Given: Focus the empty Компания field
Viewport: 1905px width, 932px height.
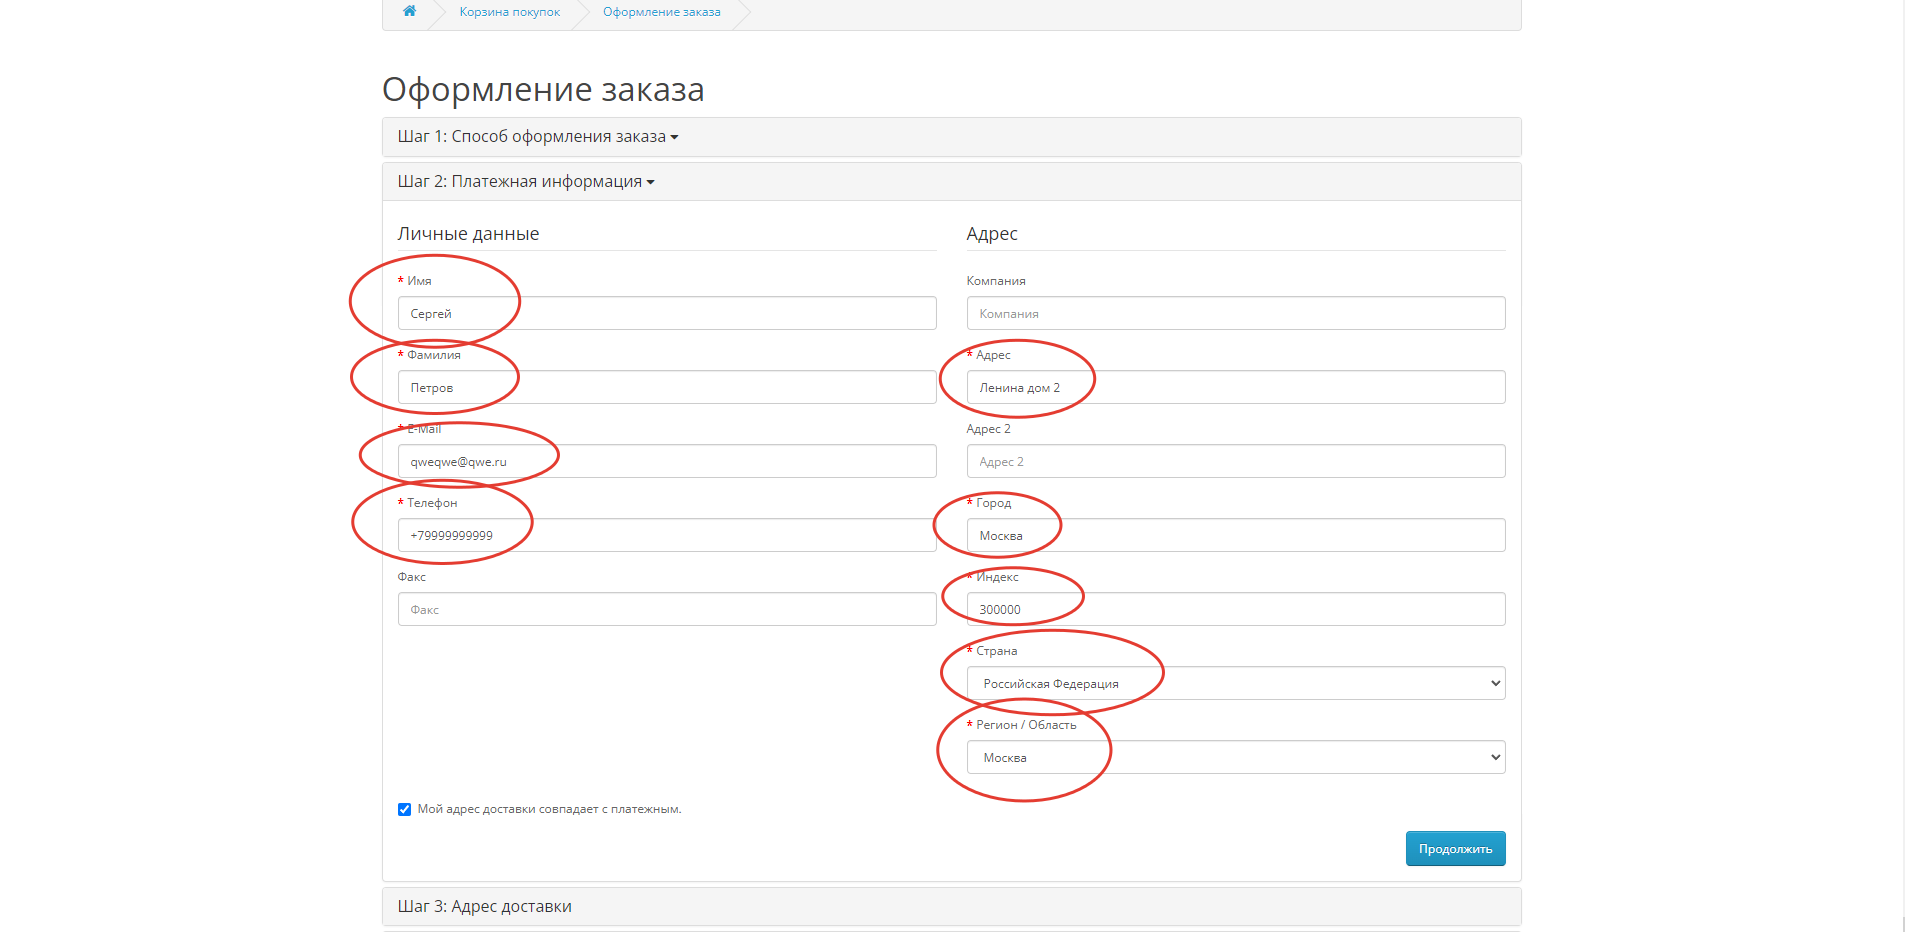Looking at the screenshot, I should [x=1235, y=314].
